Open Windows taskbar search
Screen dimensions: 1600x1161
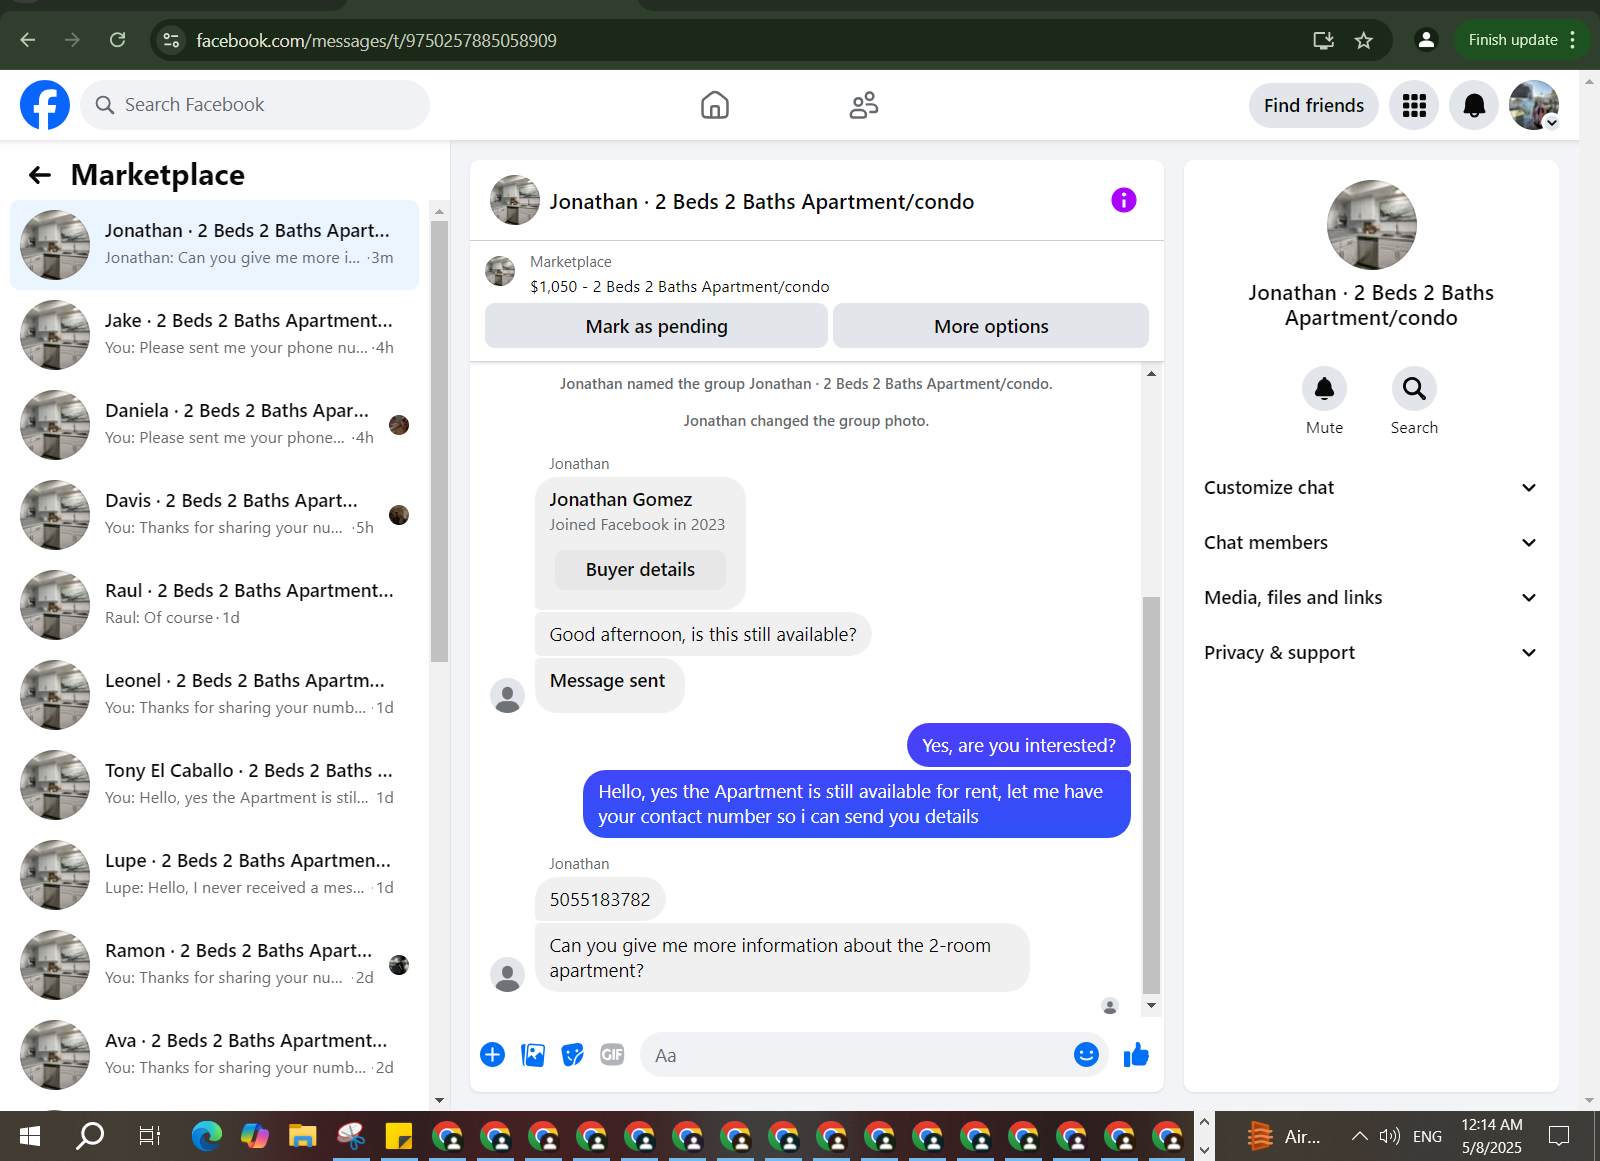point(90,1136)
